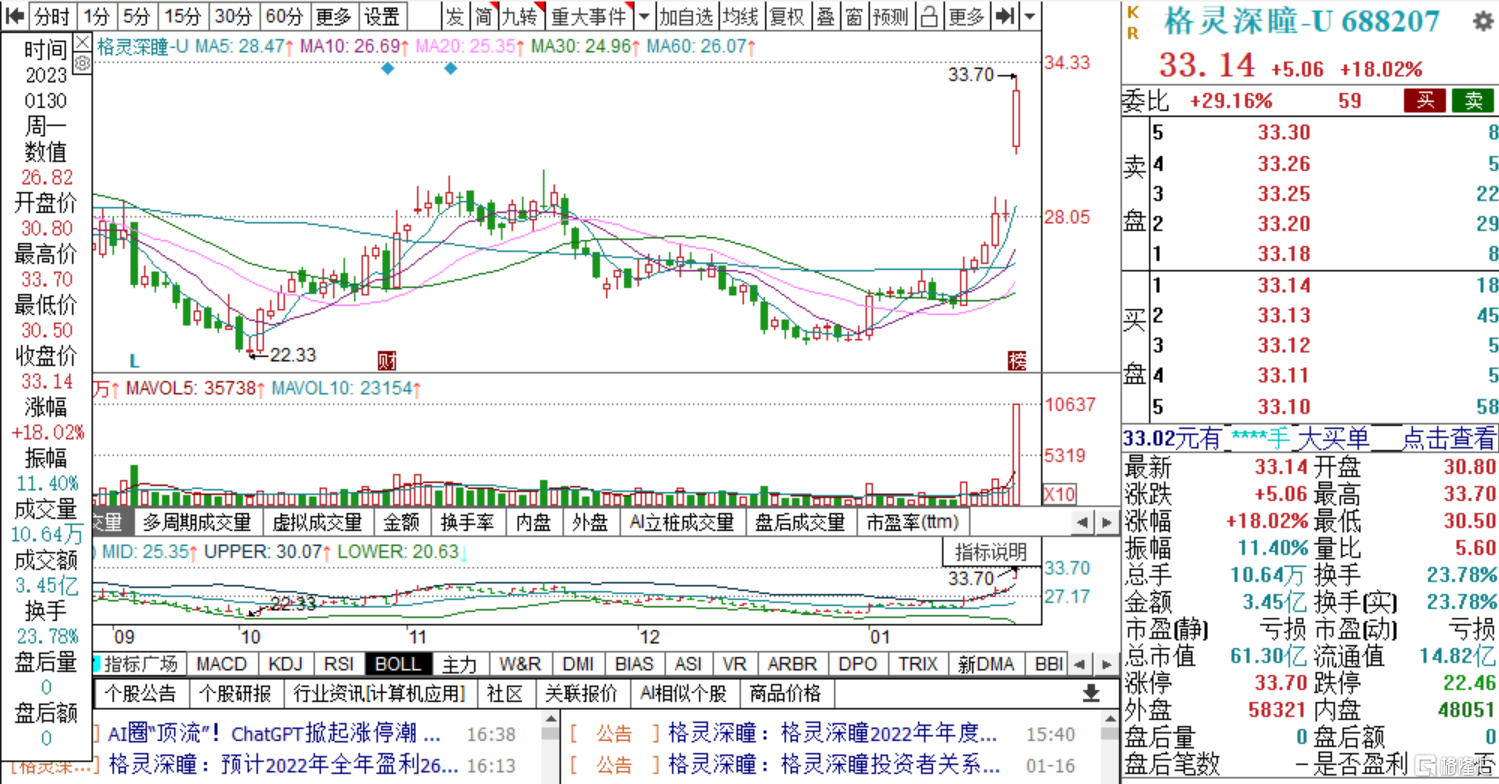
Task: Toggle the 均线 moving averages
Action: [740, 16]
